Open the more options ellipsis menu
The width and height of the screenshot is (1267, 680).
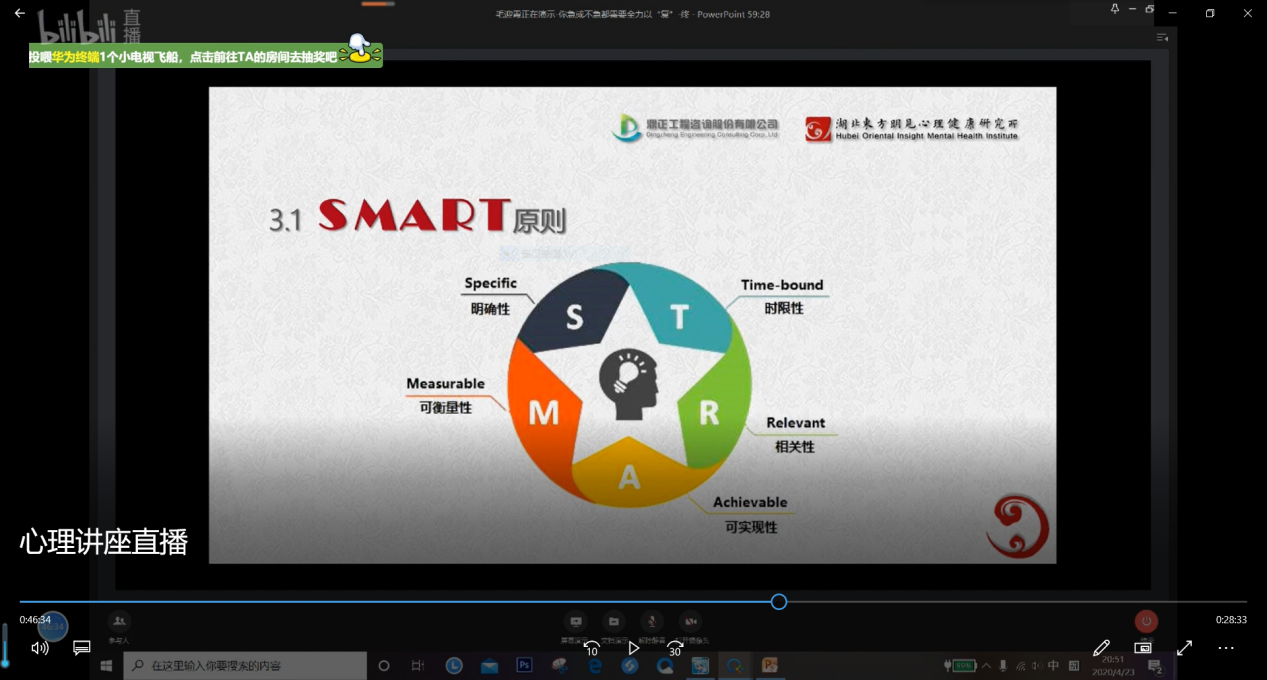tap(1226, 648)
